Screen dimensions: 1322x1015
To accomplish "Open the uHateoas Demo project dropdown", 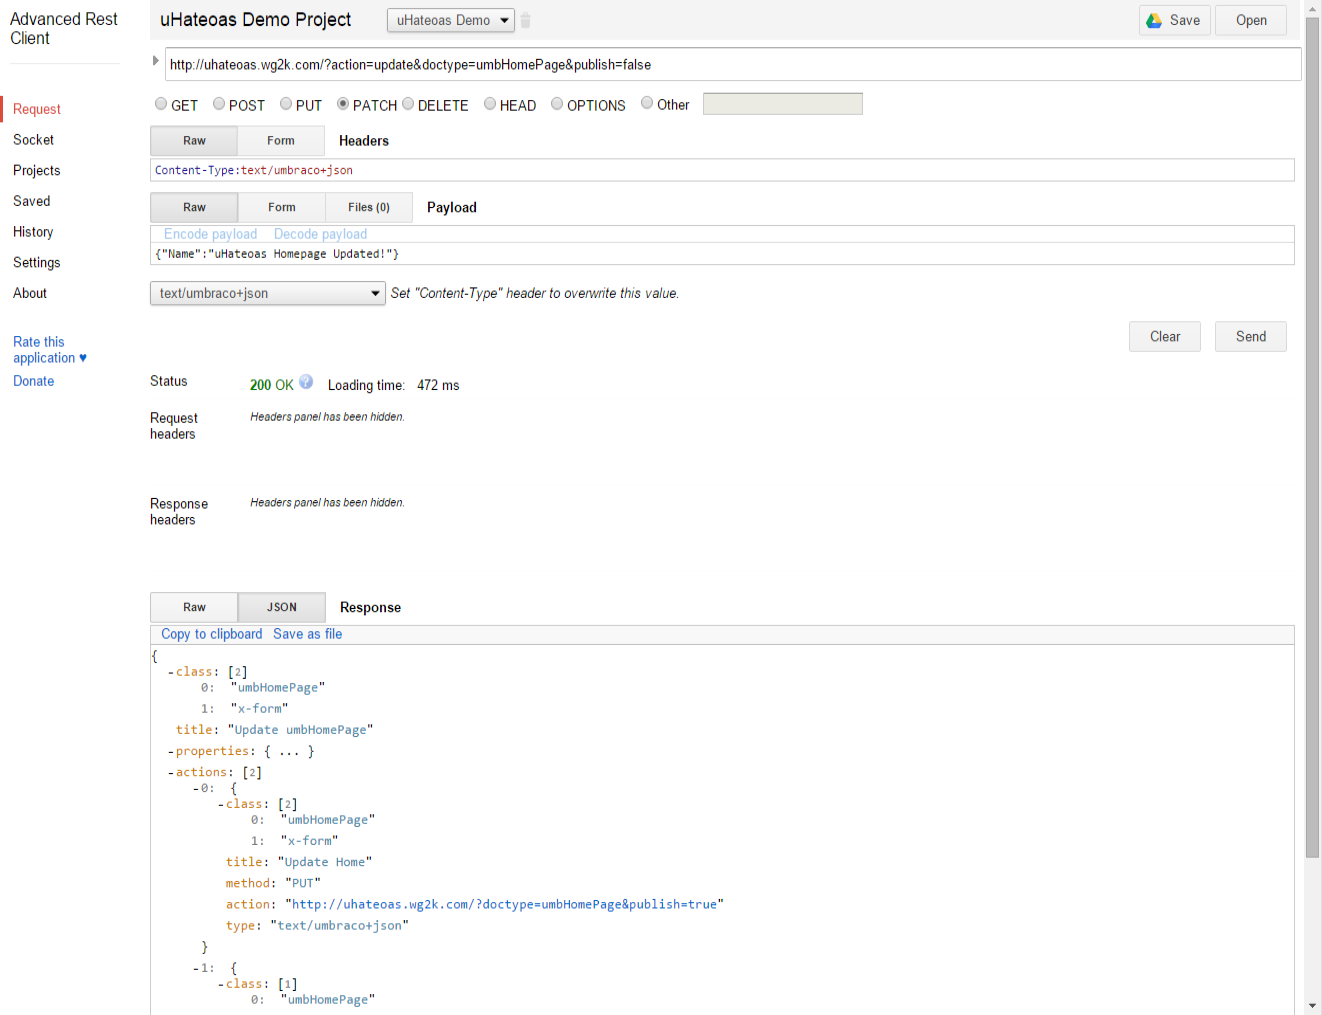I will point(451,20).
